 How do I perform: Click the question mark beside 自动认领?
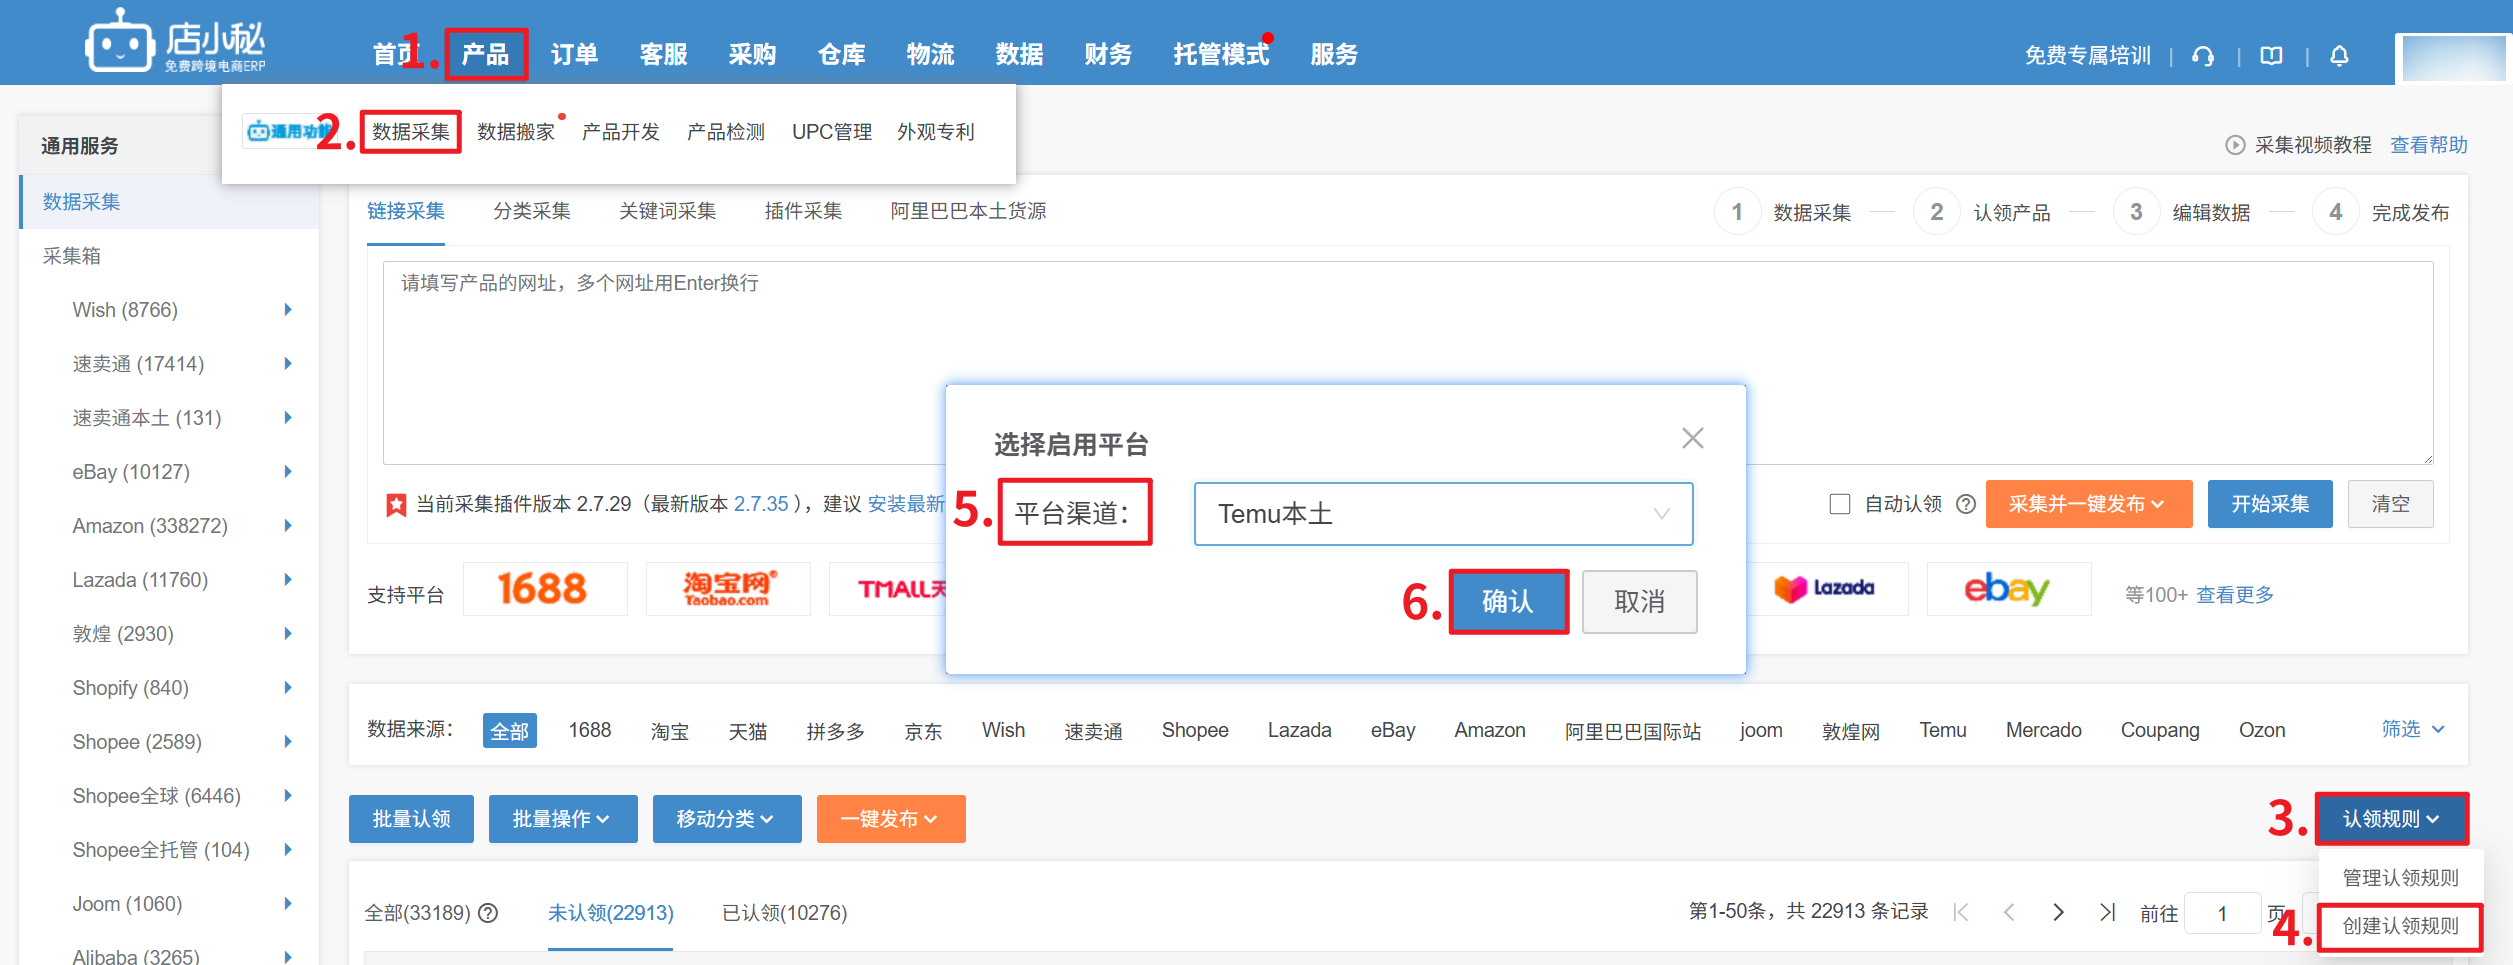1965,504
